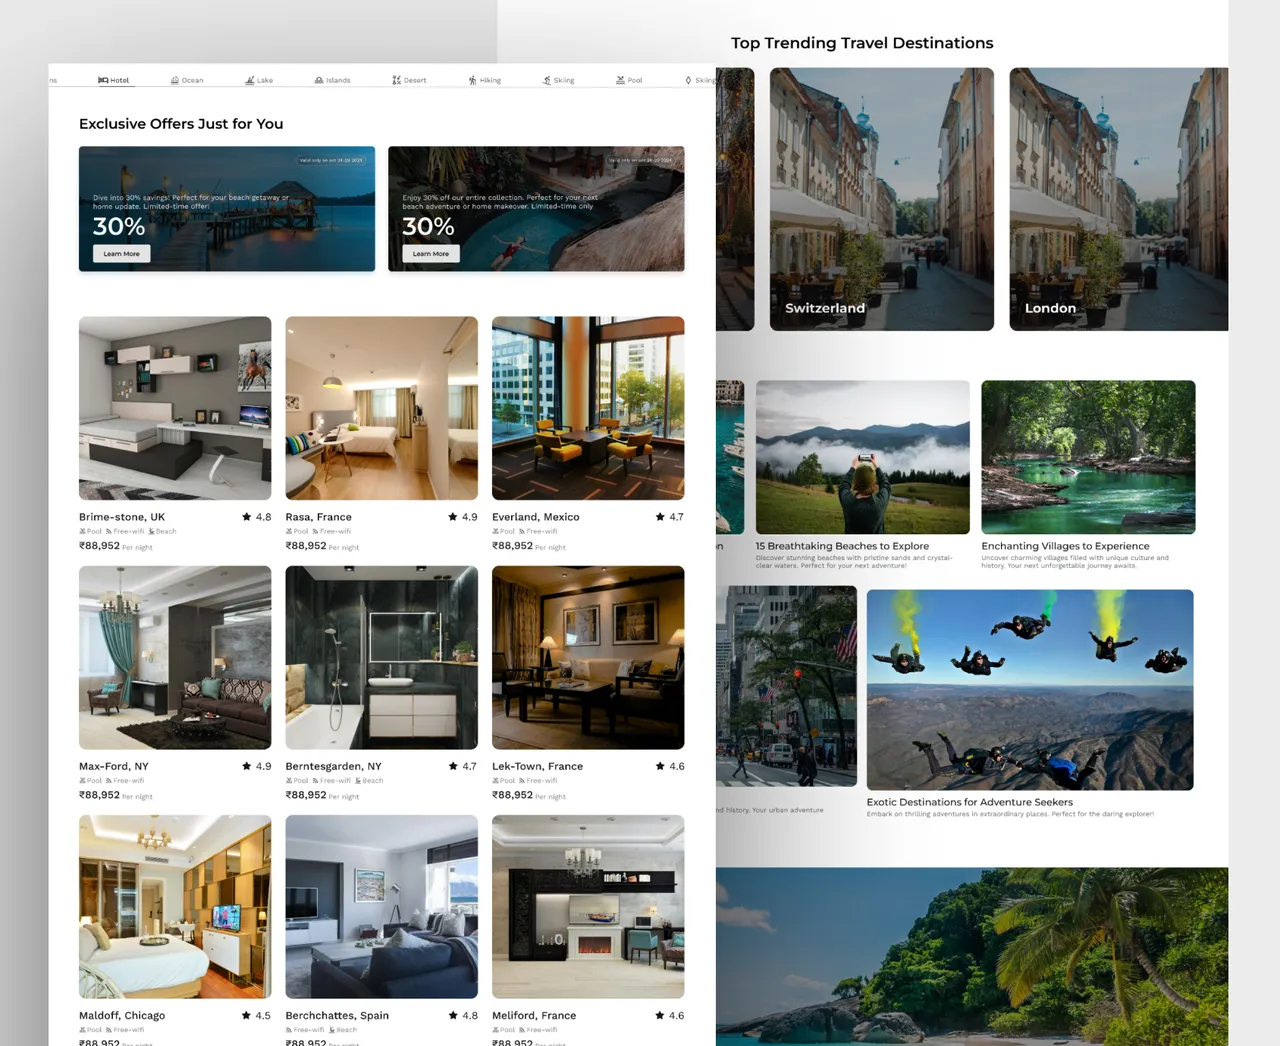The width and height of the screenshot is (1280, 1046).
Task: Click the star icon for Maldoff, Chicago
Action: tap(247, 1015)
